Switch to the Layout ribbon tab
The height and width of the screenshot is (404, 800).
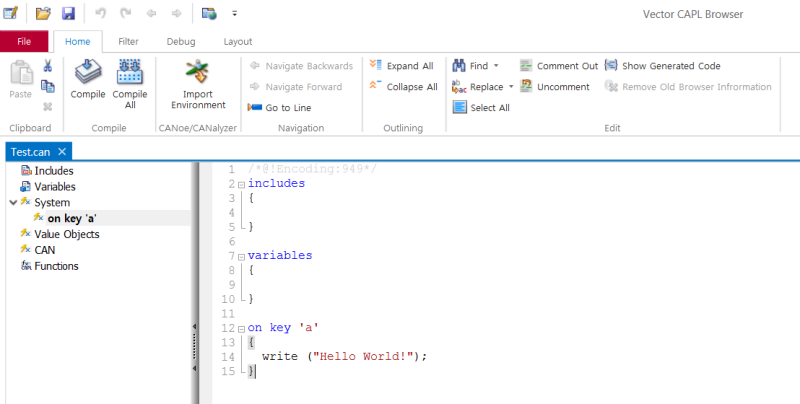[x=238, y=41]
